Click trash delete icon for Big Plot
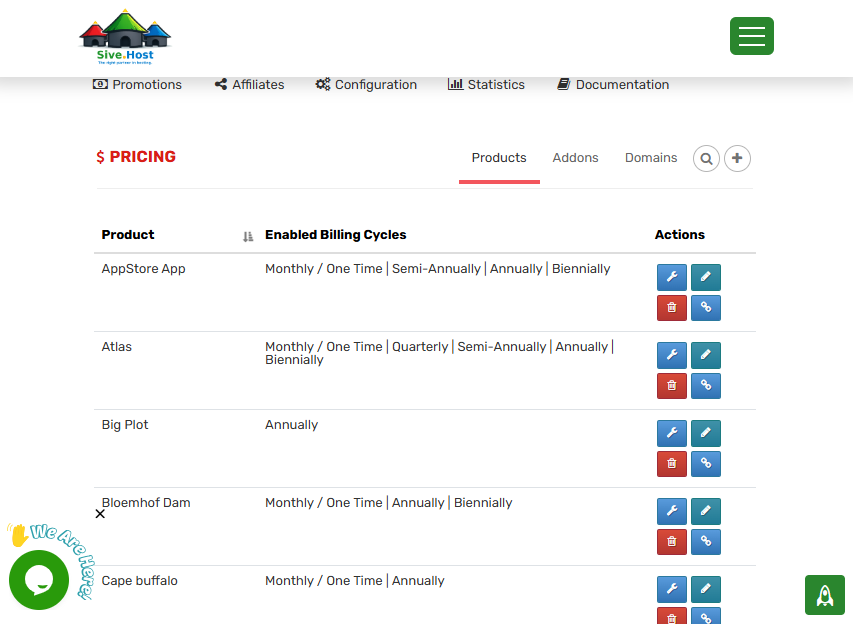The height and width of the screenshot is (624, 853). pos(672,464)
